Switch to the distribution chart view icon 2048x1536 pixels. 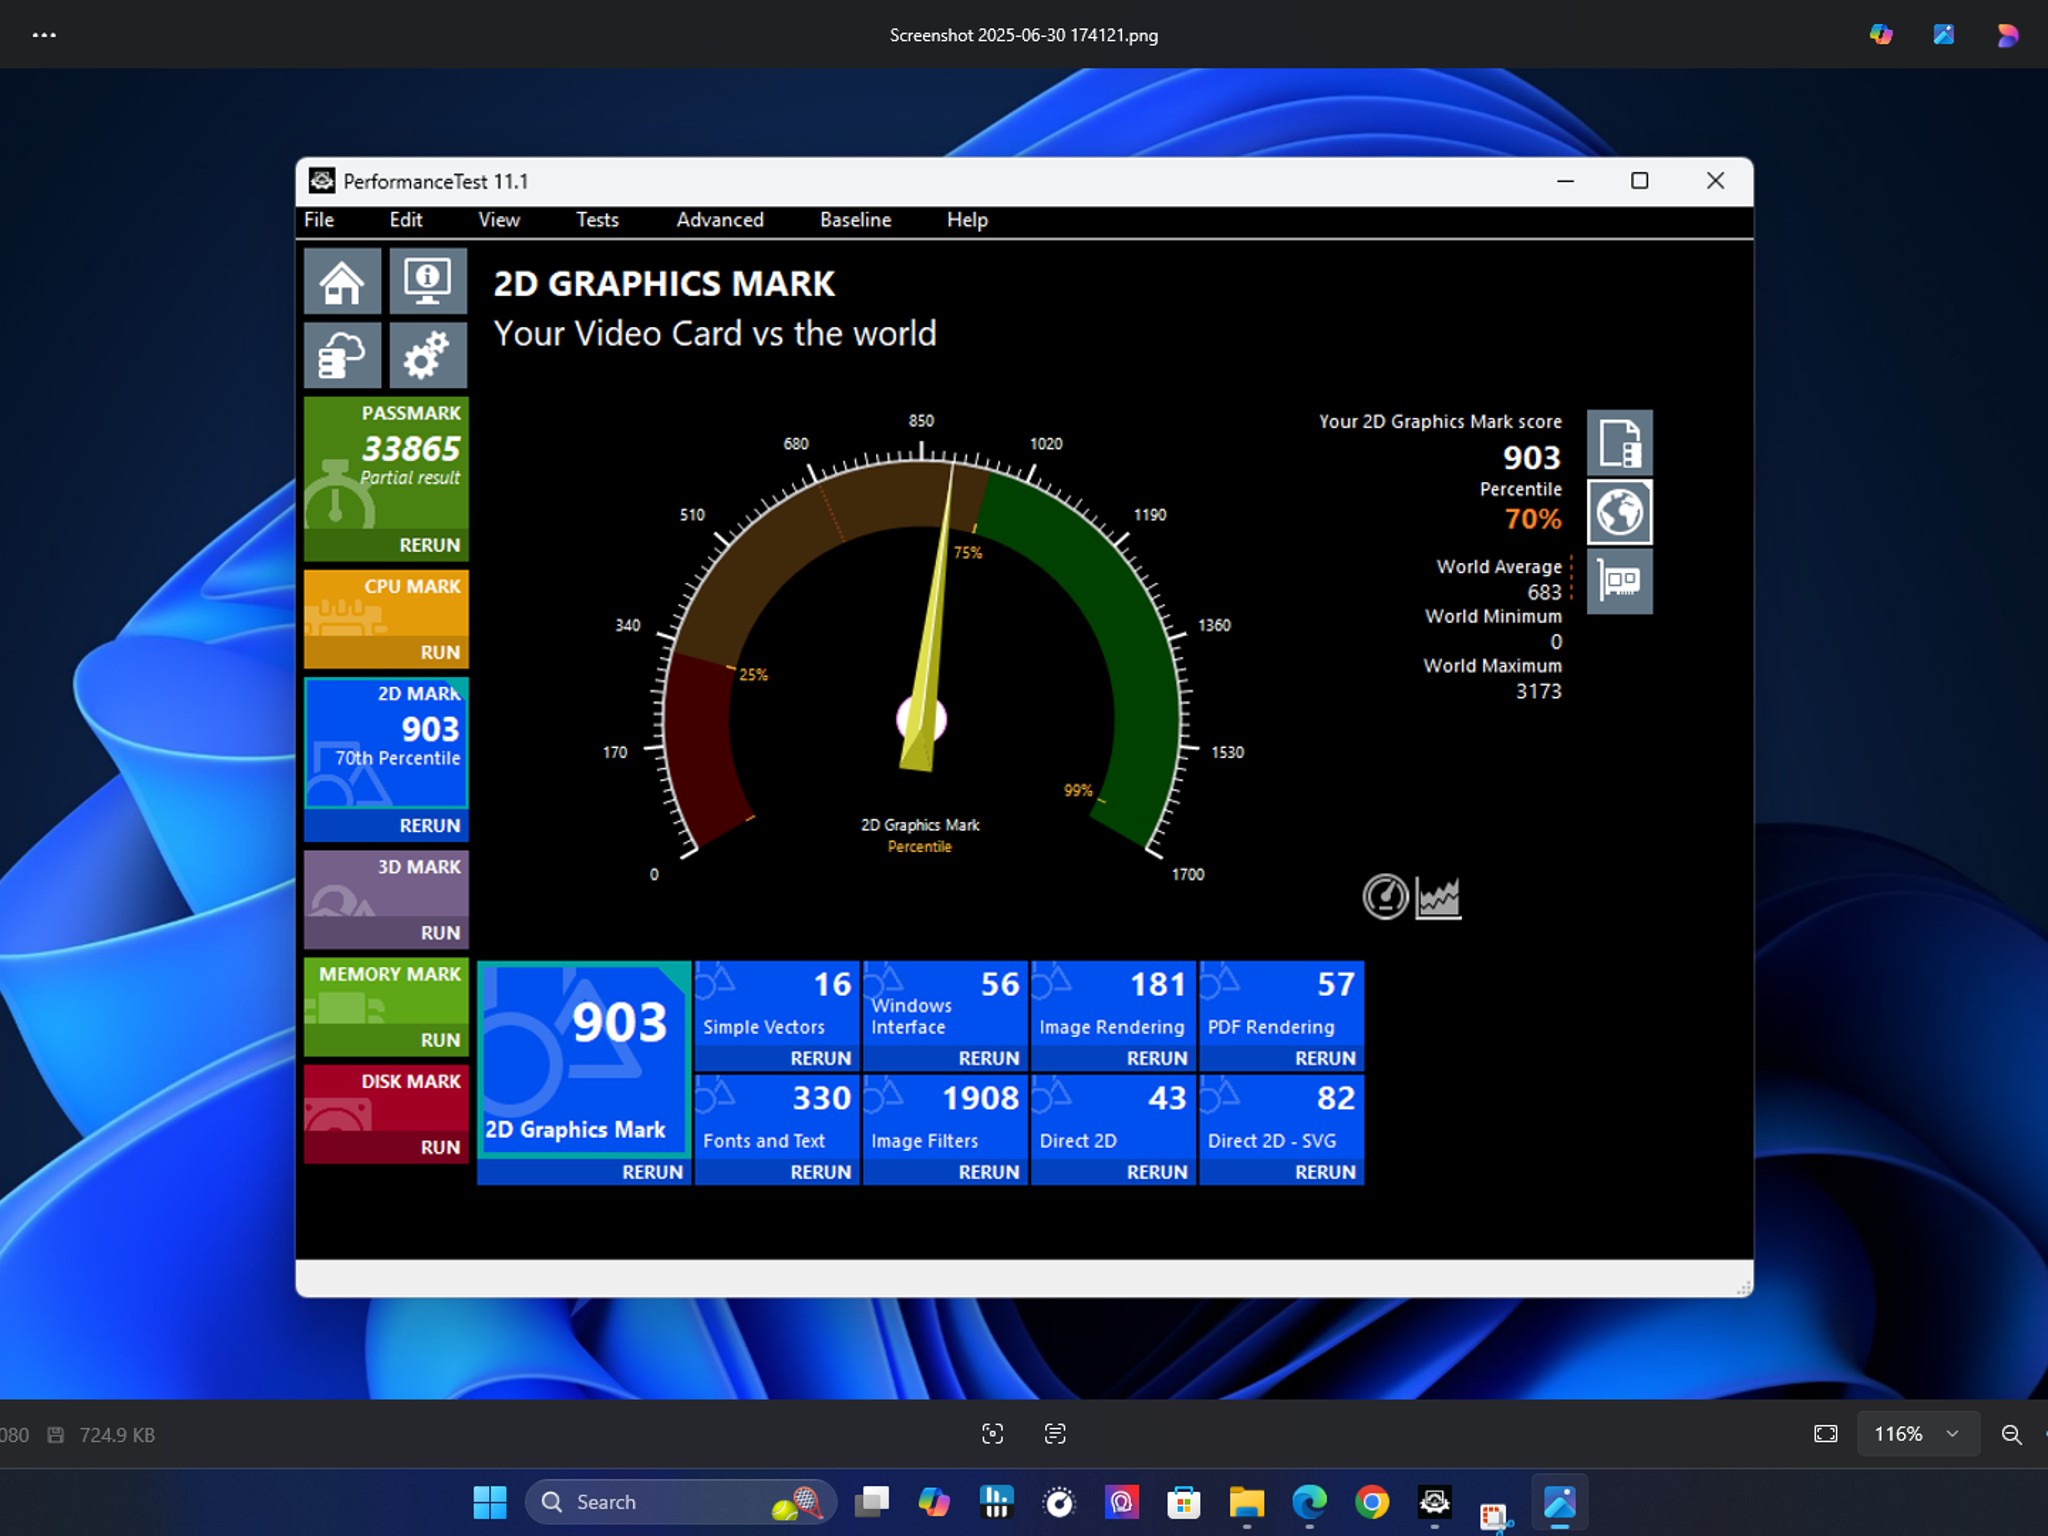[x=1438, y=898]
